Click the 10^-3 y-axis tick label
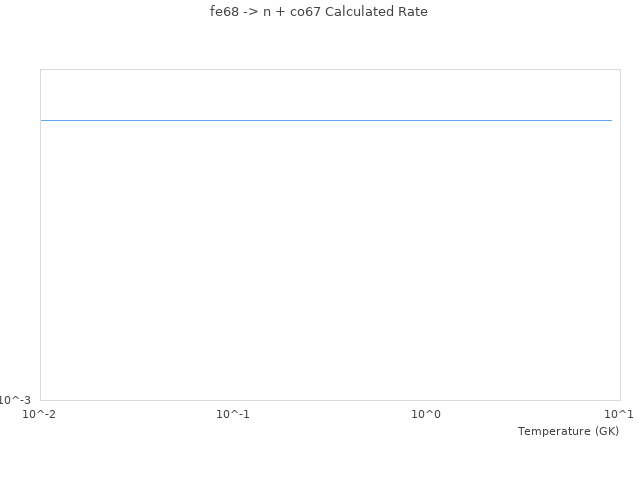The height and width of the screenshot is (480, 640). (15, 400)
